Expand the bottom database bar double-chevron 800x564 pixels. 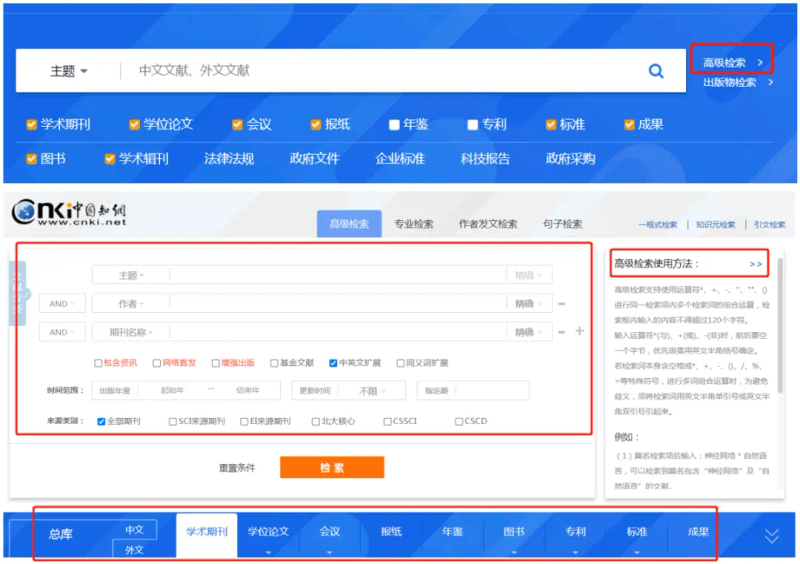tap(771, 536)
